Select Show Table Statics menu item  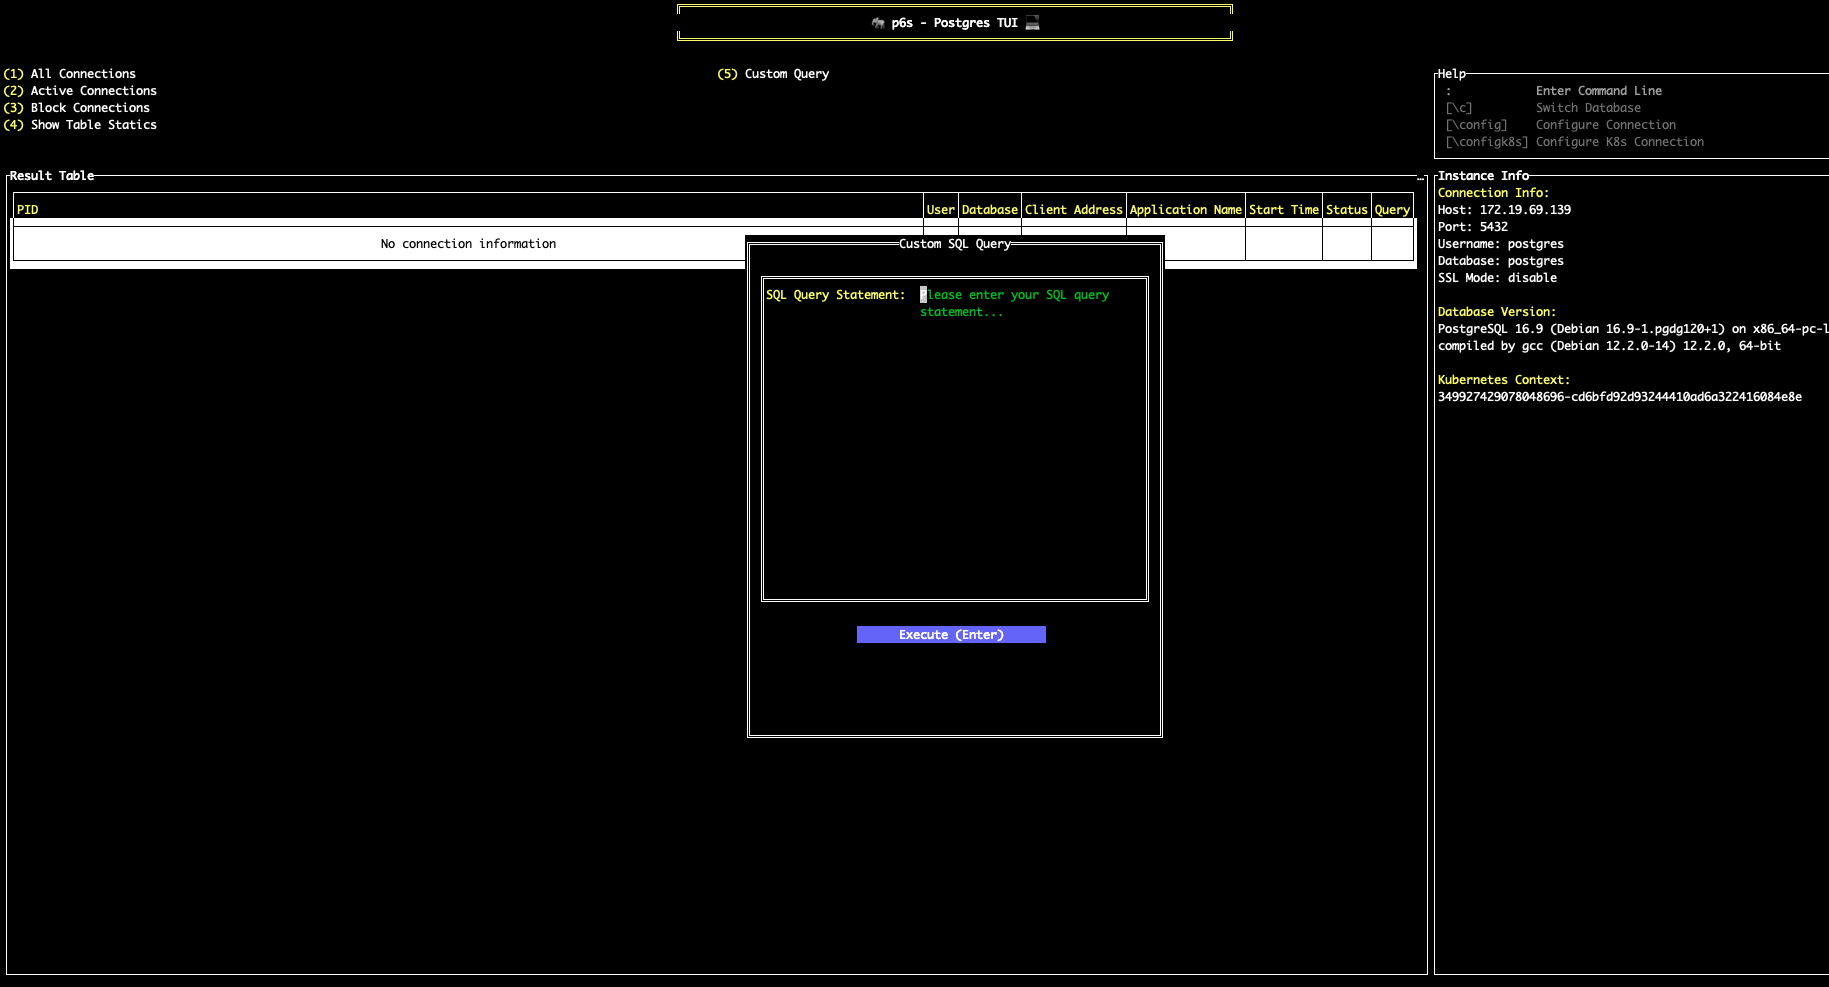(80, 125)
